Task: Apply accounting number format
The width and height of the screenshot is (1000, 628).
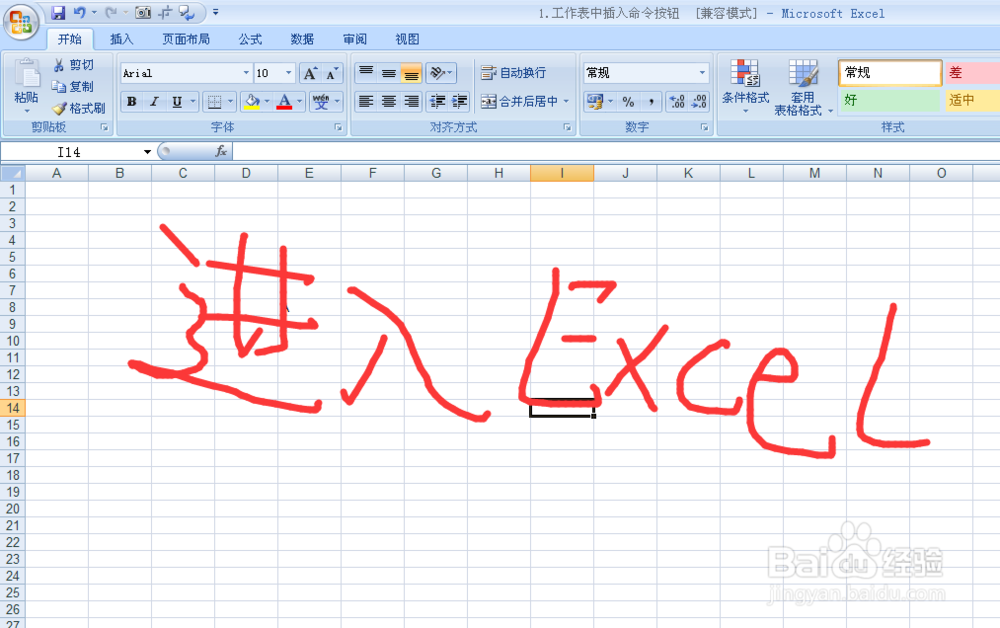Action: pyautogui.click(x=595, y=101)
